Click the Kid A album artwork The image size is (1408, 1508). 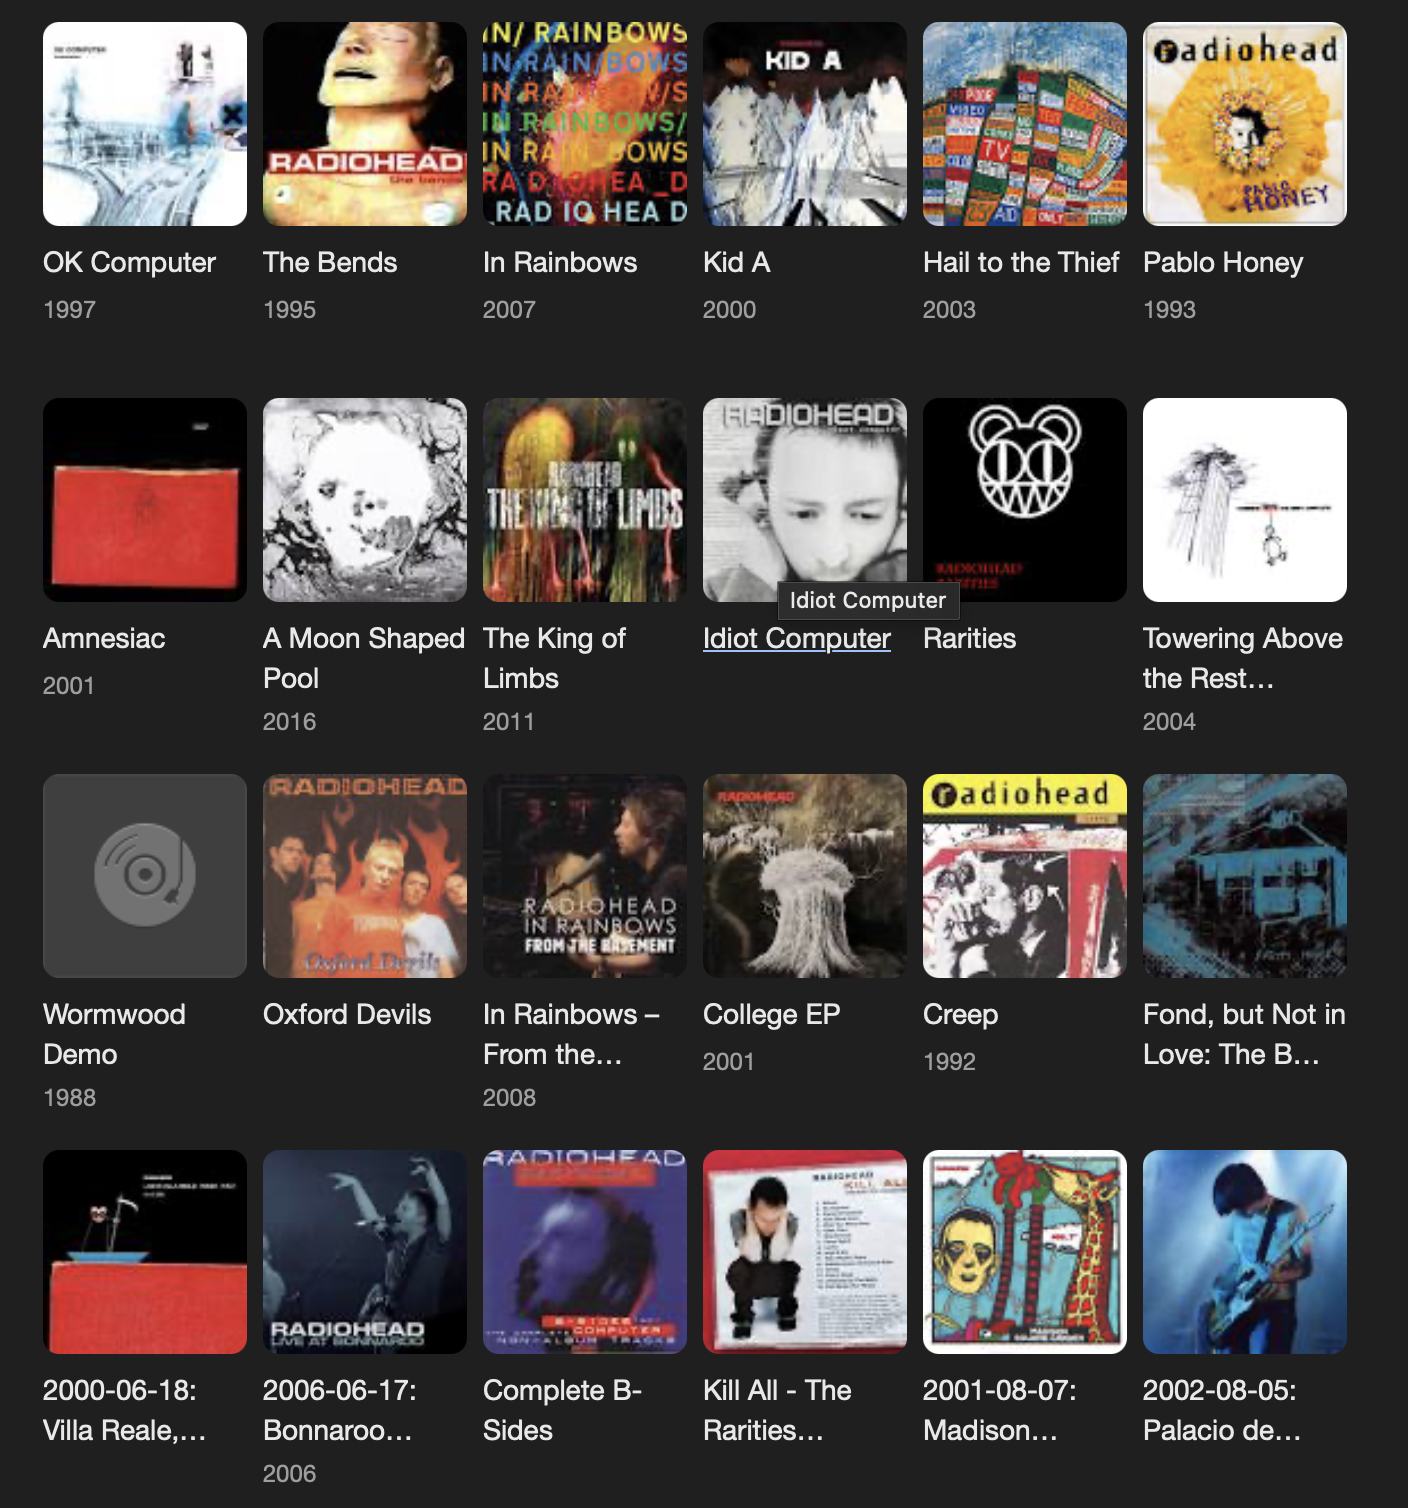[x=805, y=124]
